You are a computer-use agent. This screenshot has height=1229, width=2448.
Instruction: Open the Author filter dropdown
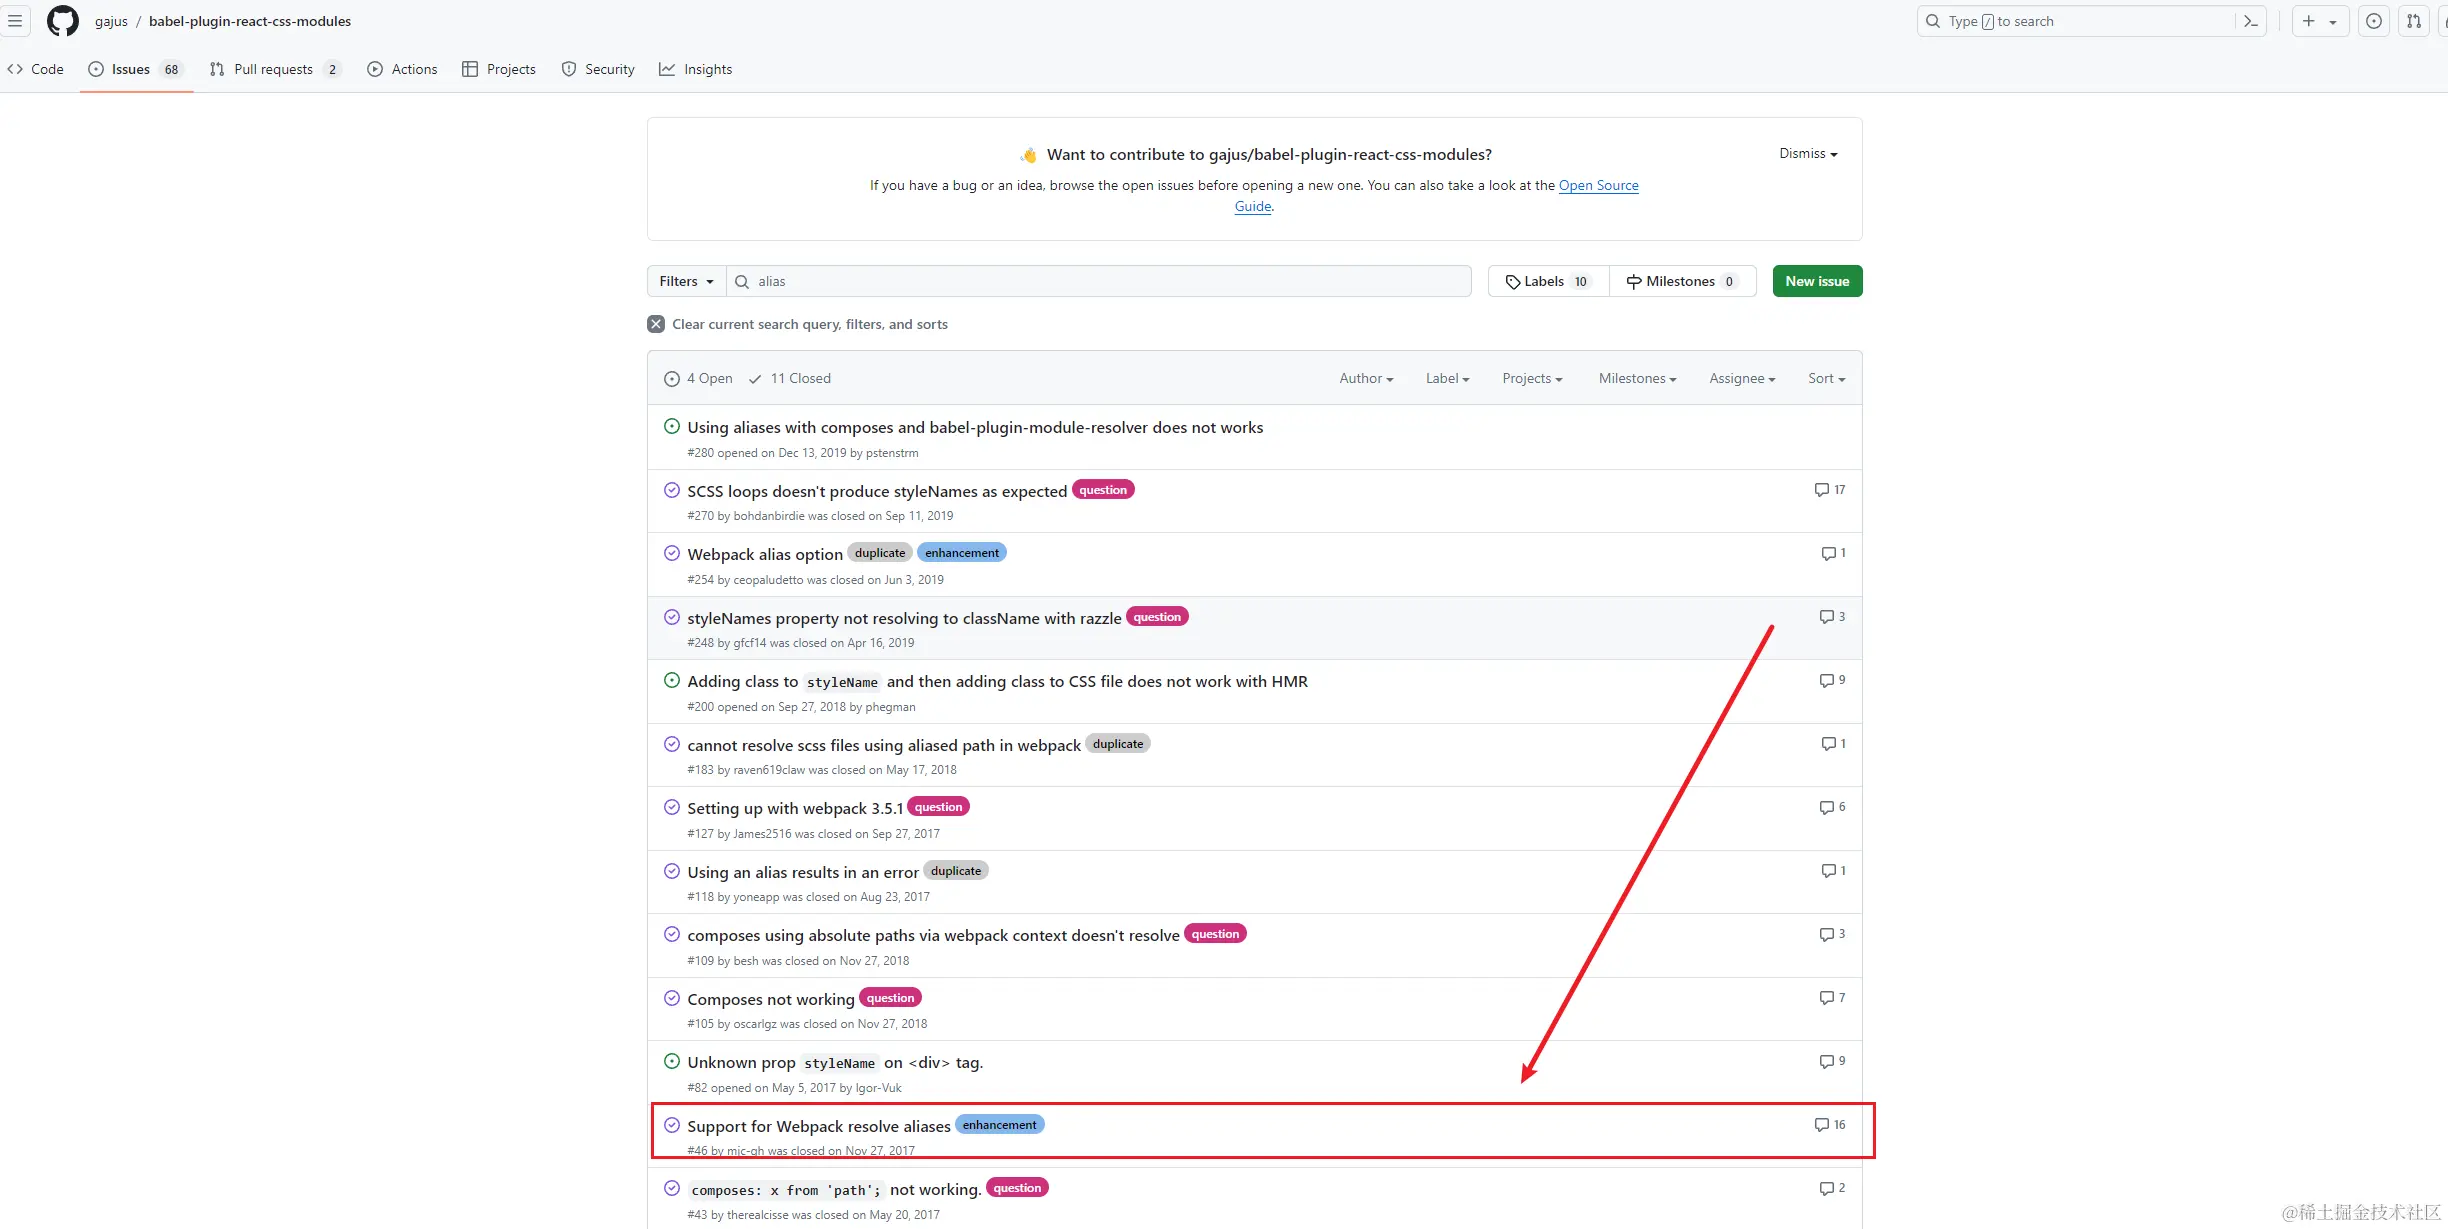[1366, 378]
